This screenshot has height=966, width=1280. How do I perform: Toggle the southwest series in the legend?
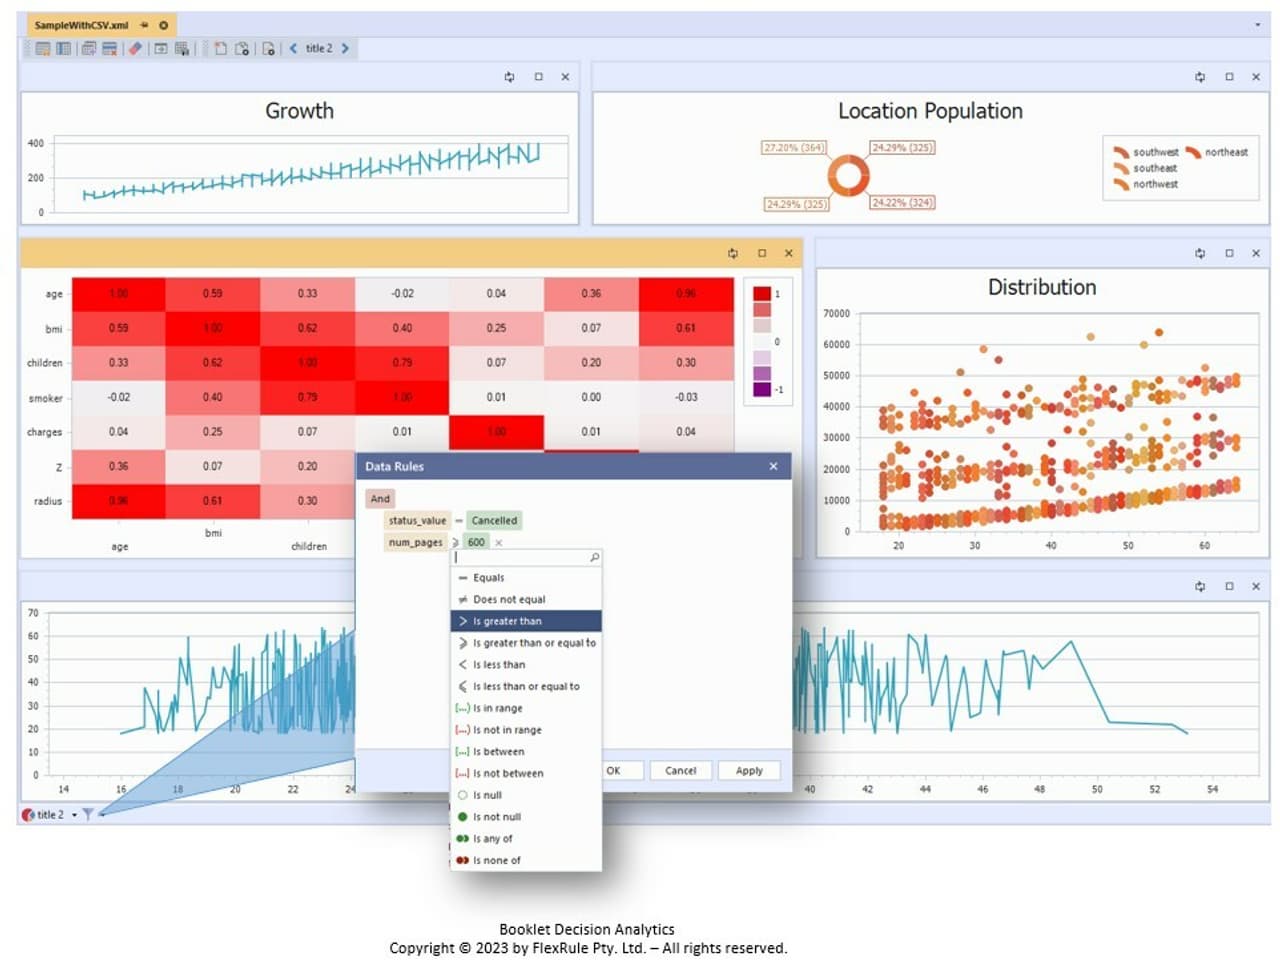click(1156, 152)
